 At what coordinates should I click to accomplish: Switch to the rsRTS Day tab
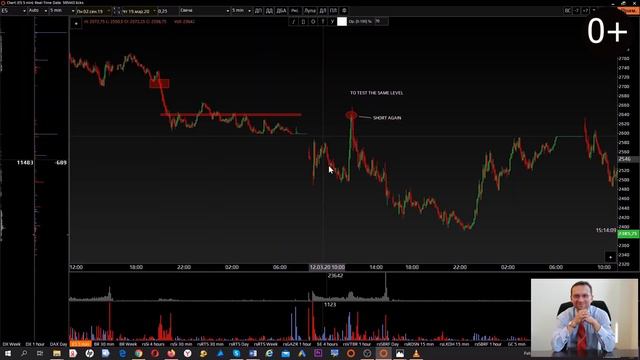238,344
